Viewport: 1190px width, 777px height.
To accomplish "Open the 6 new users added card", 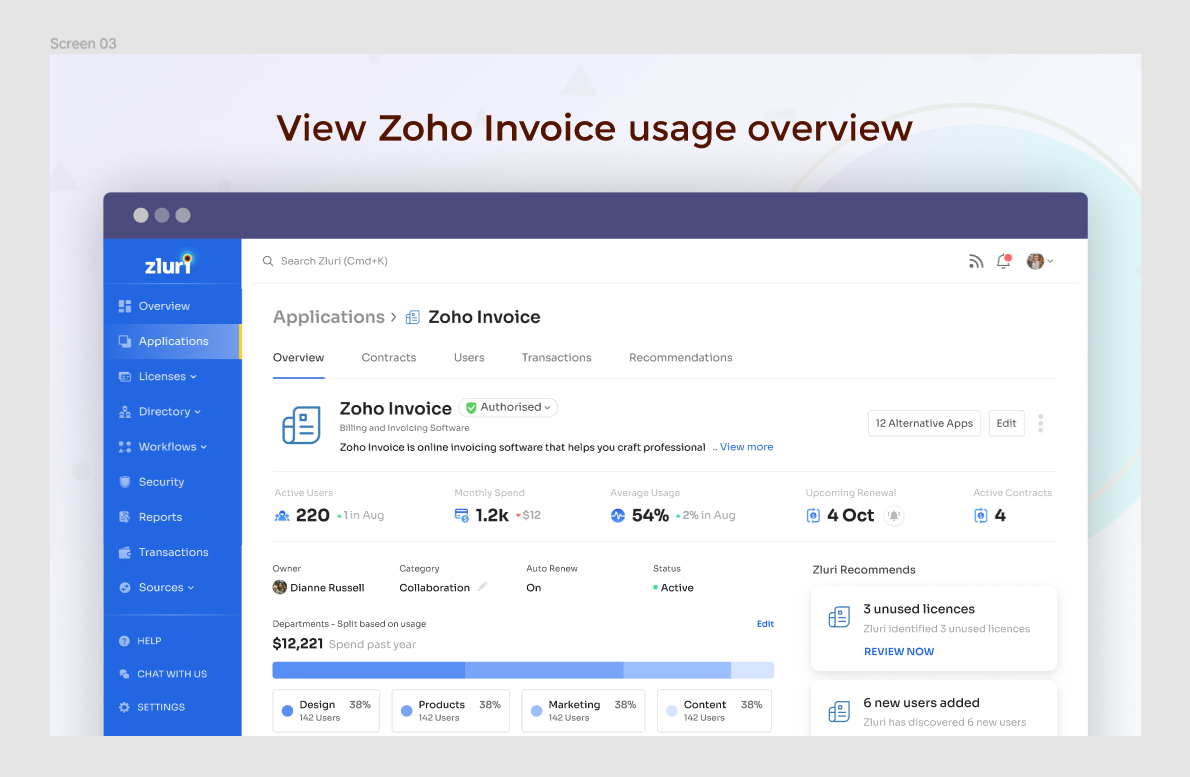I will [933, 709].
